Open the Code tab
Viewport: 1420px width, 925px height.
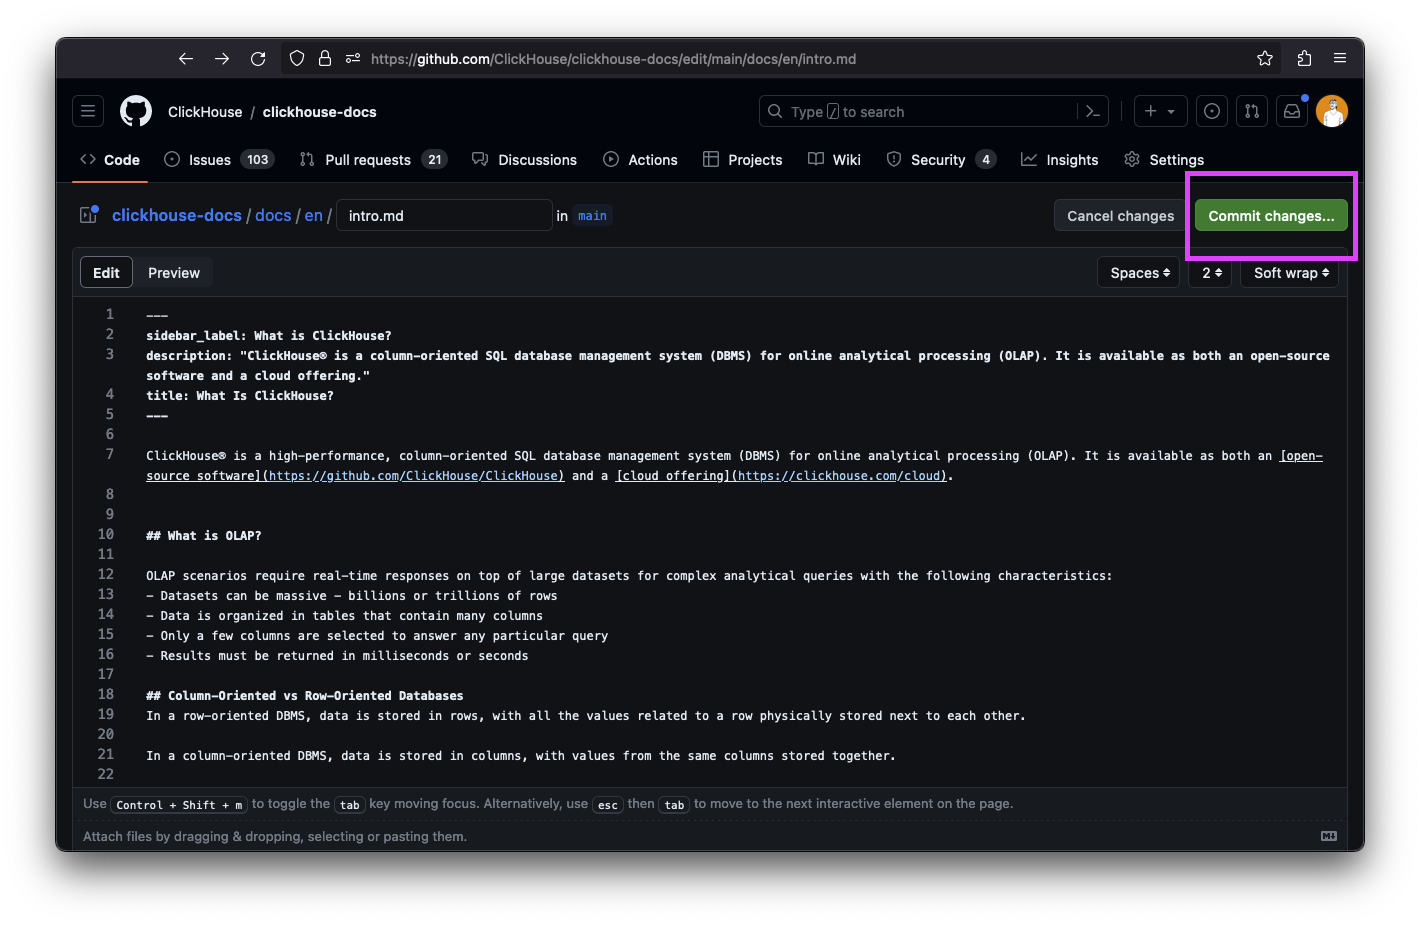pos(110,160)
